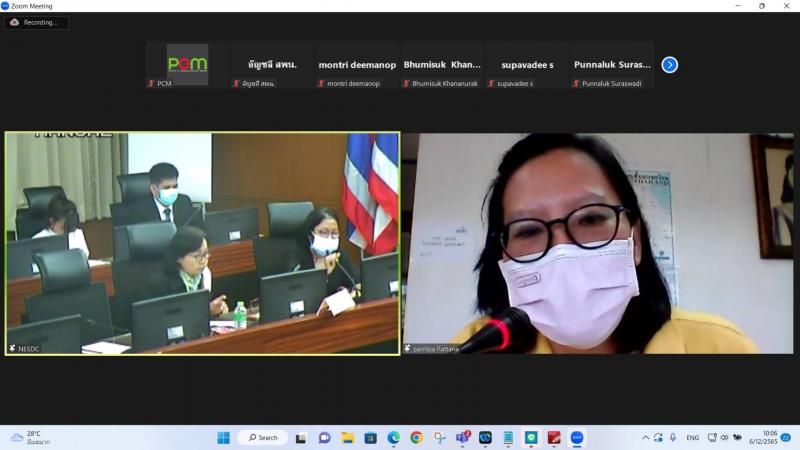The image size is (800, 450).
Task: Select the อัญชลี สพน. participant tile
Action: 272,65
